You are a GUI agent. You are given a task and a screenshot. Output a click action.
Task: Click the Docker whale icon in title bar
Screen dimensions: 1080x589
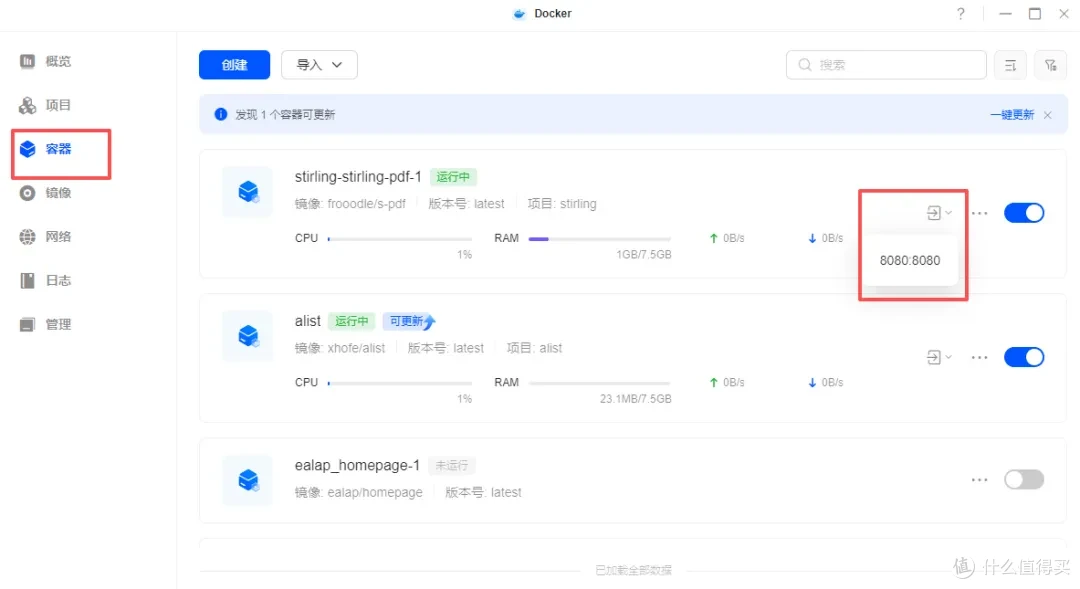point(519,14)
